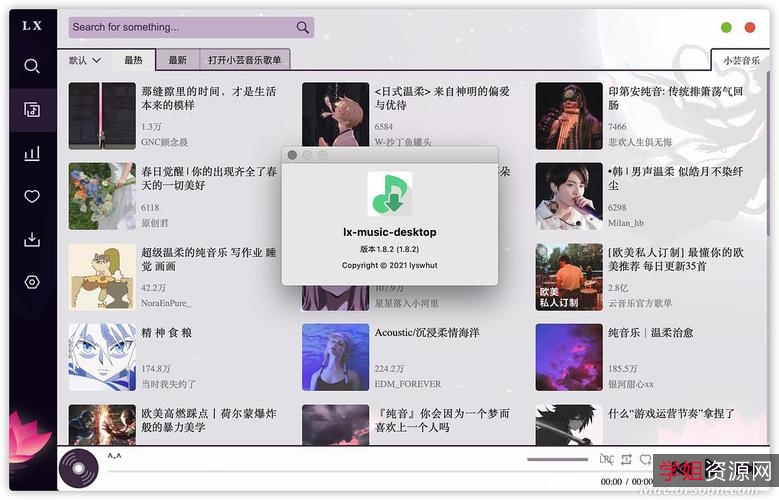Image resolution: width=779 pixels, height=500 pixels.
Task: Click the lx-music-desktop name in dialog
Action: pos(390,232)
